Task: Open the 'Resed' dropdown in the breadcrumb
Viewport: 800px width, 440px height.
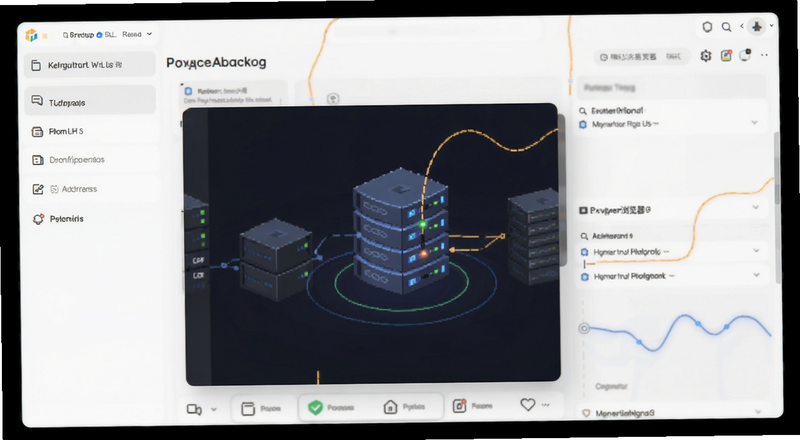Action: (x=137, y=34)
